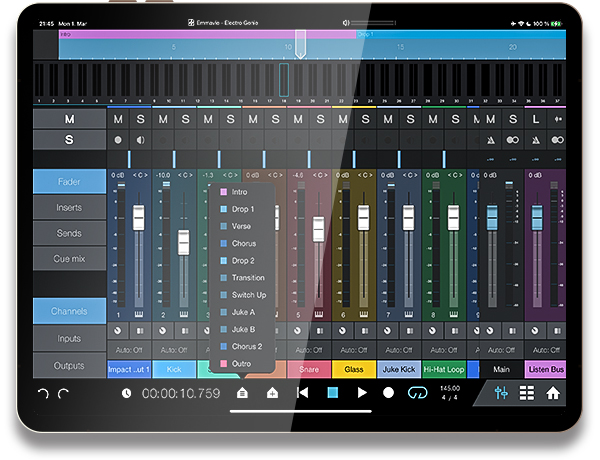Undo with the curved back arrow

(x=43, y=393)
